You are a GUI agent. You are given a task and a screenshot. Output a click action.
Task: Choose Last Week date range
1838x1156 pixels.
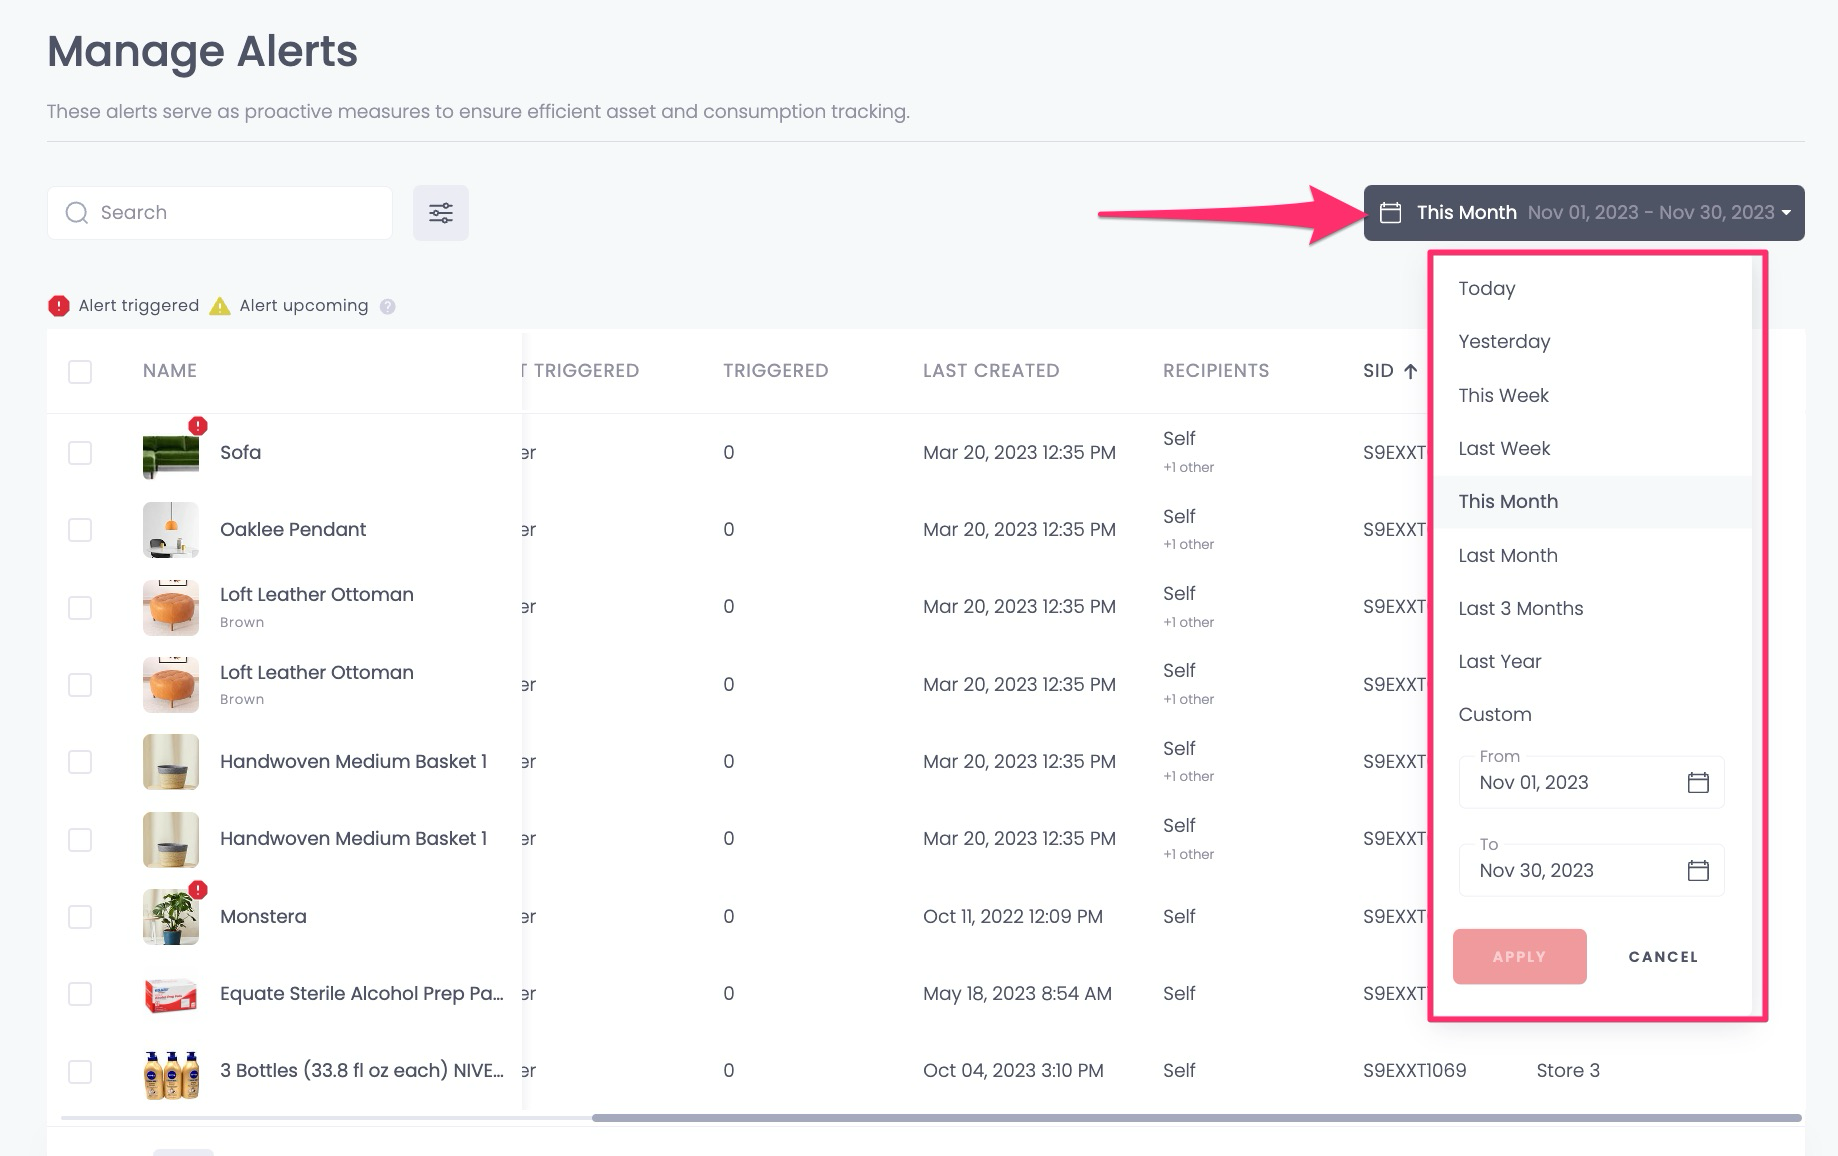(x=1594, y=449)
